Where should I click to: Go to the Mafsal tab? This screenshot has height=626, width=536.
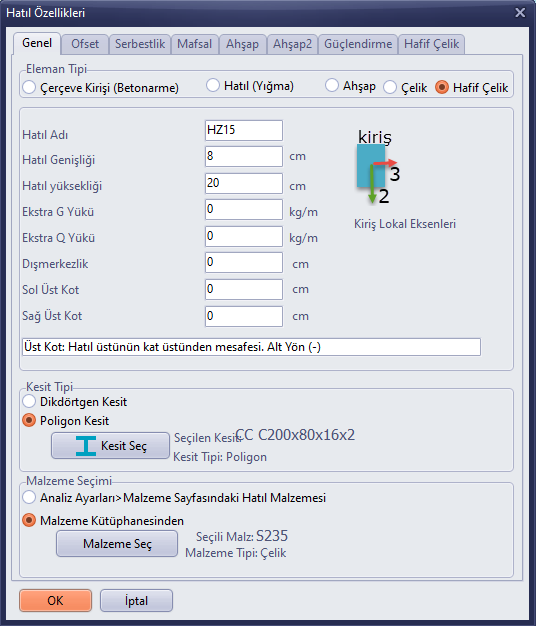click(x=195, y=44)
